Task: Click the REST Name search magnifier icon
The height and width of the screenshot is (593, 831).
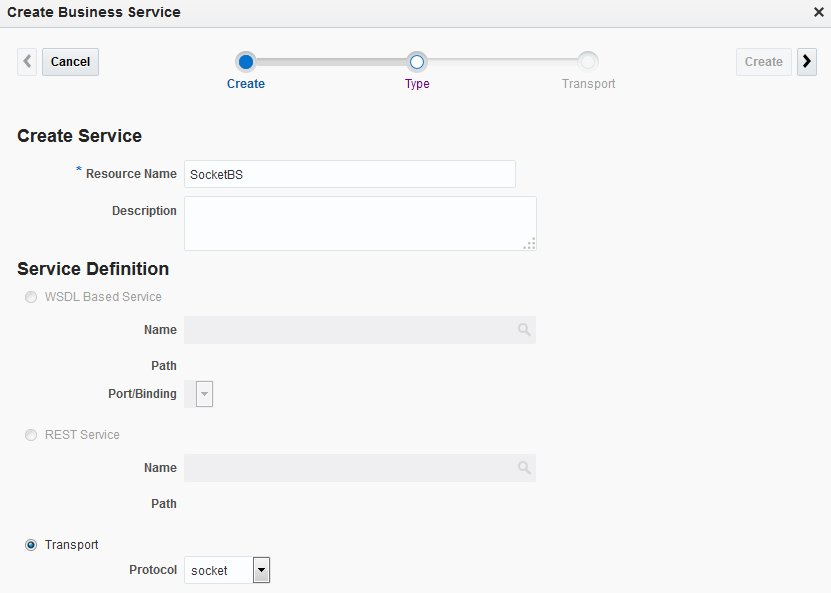Action: 524,468
